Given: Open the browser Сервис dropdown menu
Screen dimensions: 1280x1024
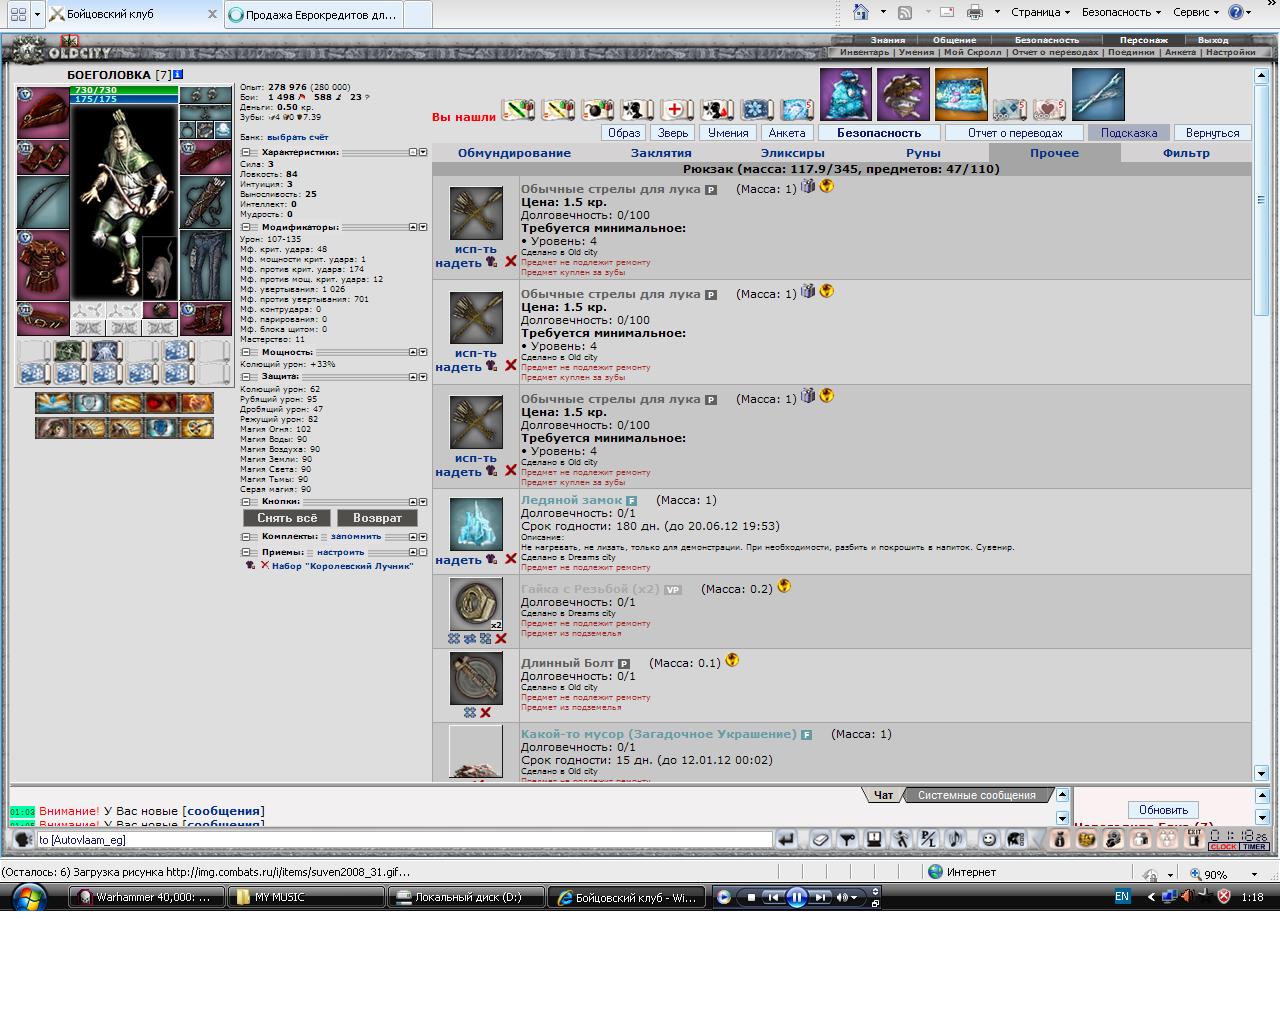Looking at the screenshot, I should point(1196,12).
